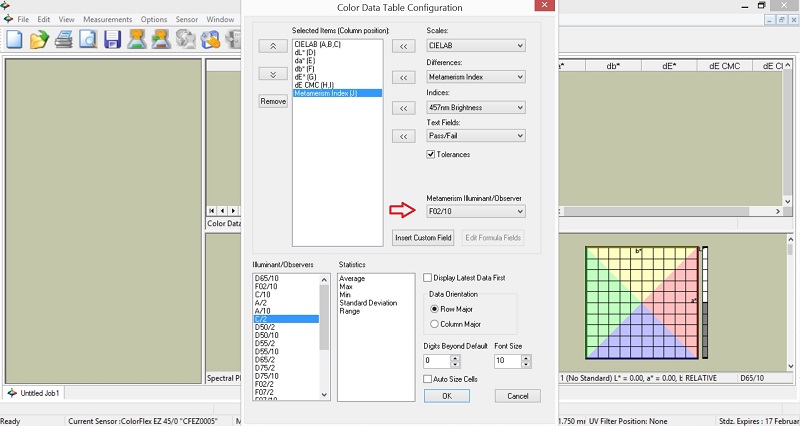
Task: Open the Options menu
Action: click(x=154, y=19)
